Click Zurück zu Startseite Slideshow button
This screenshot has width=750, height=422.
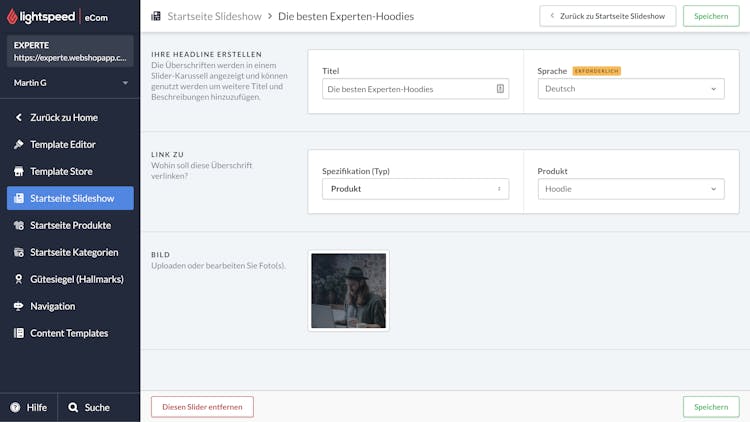(607, 16)
